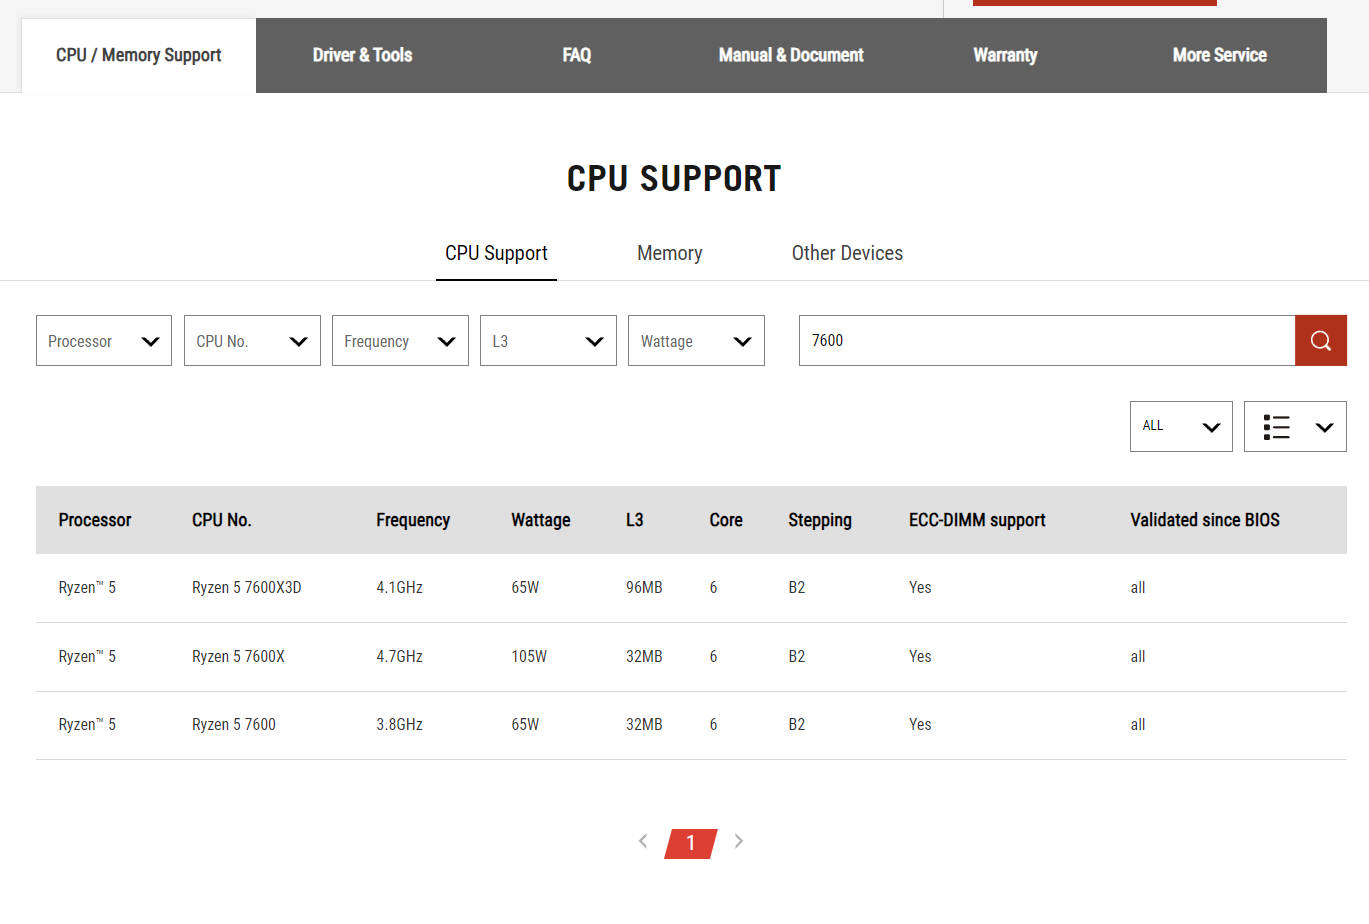Click the red search magnifier button
This screenshot has width=1369, height=924.
(1320, 341)
